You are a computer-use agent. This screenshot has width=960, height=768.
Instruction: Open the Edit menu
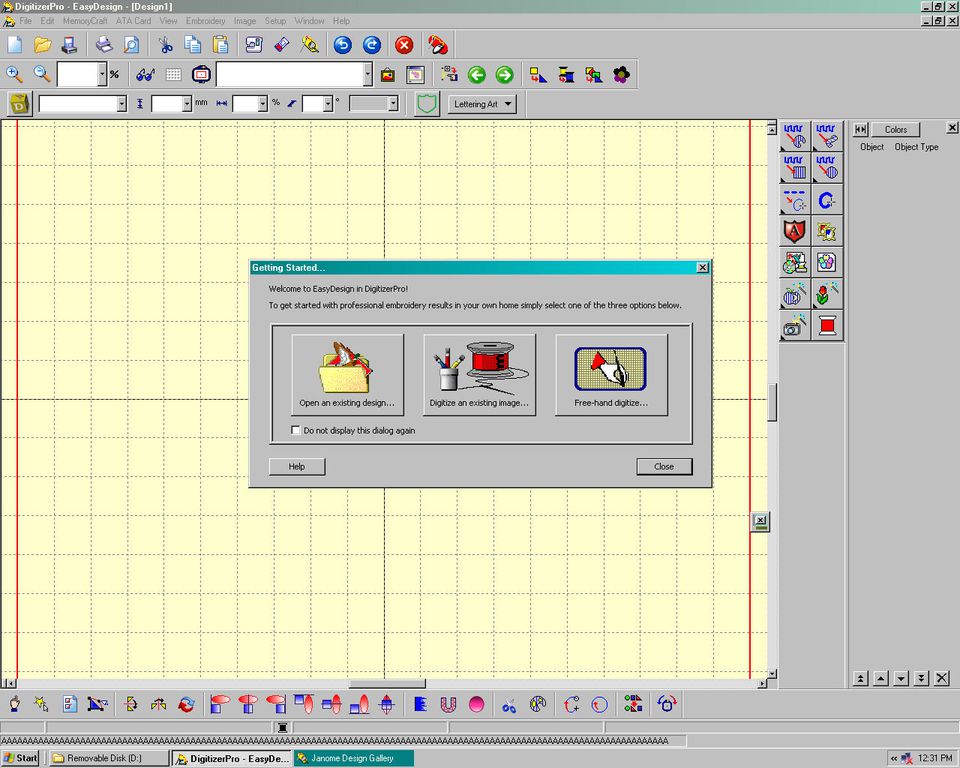coord(47,21)
